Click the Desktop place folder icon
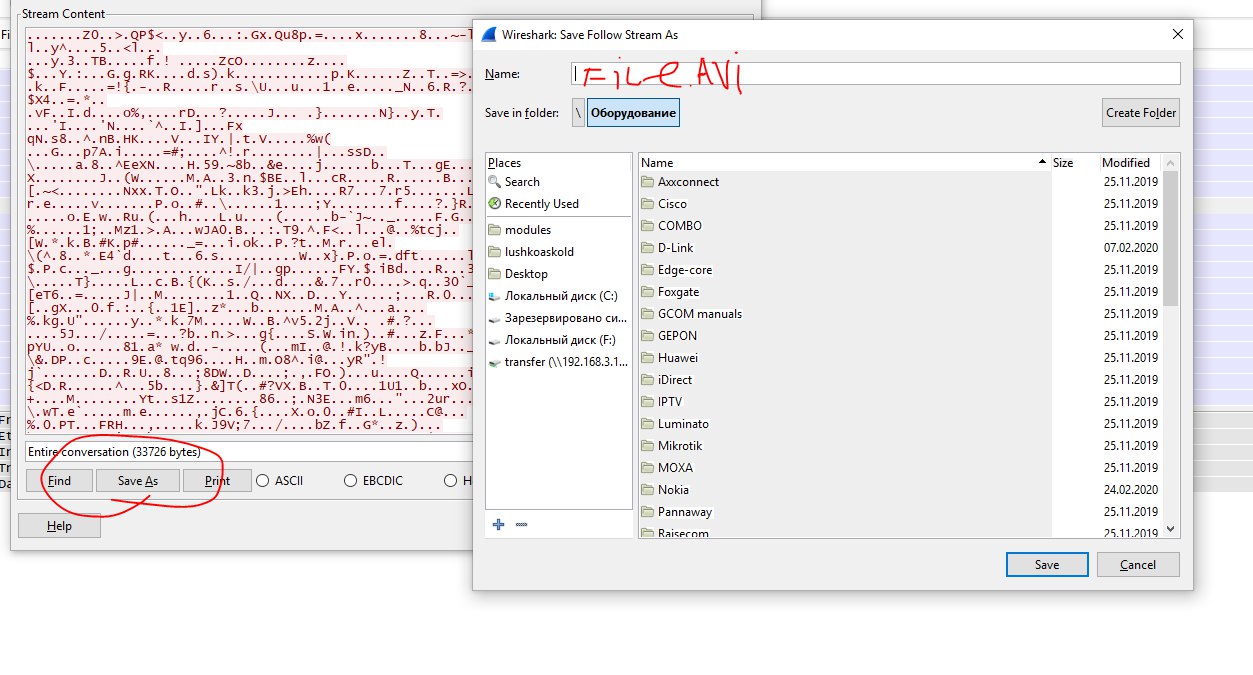Screen dimensions: 1253x675 494,274
